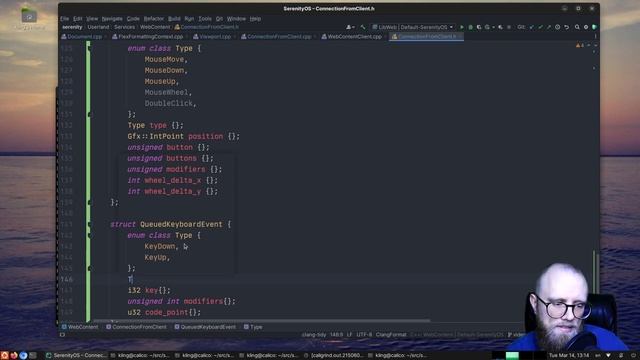Click the Git Update Project icon
The width and height of the screenshot is (640, 360).
[x=531, y=27]
